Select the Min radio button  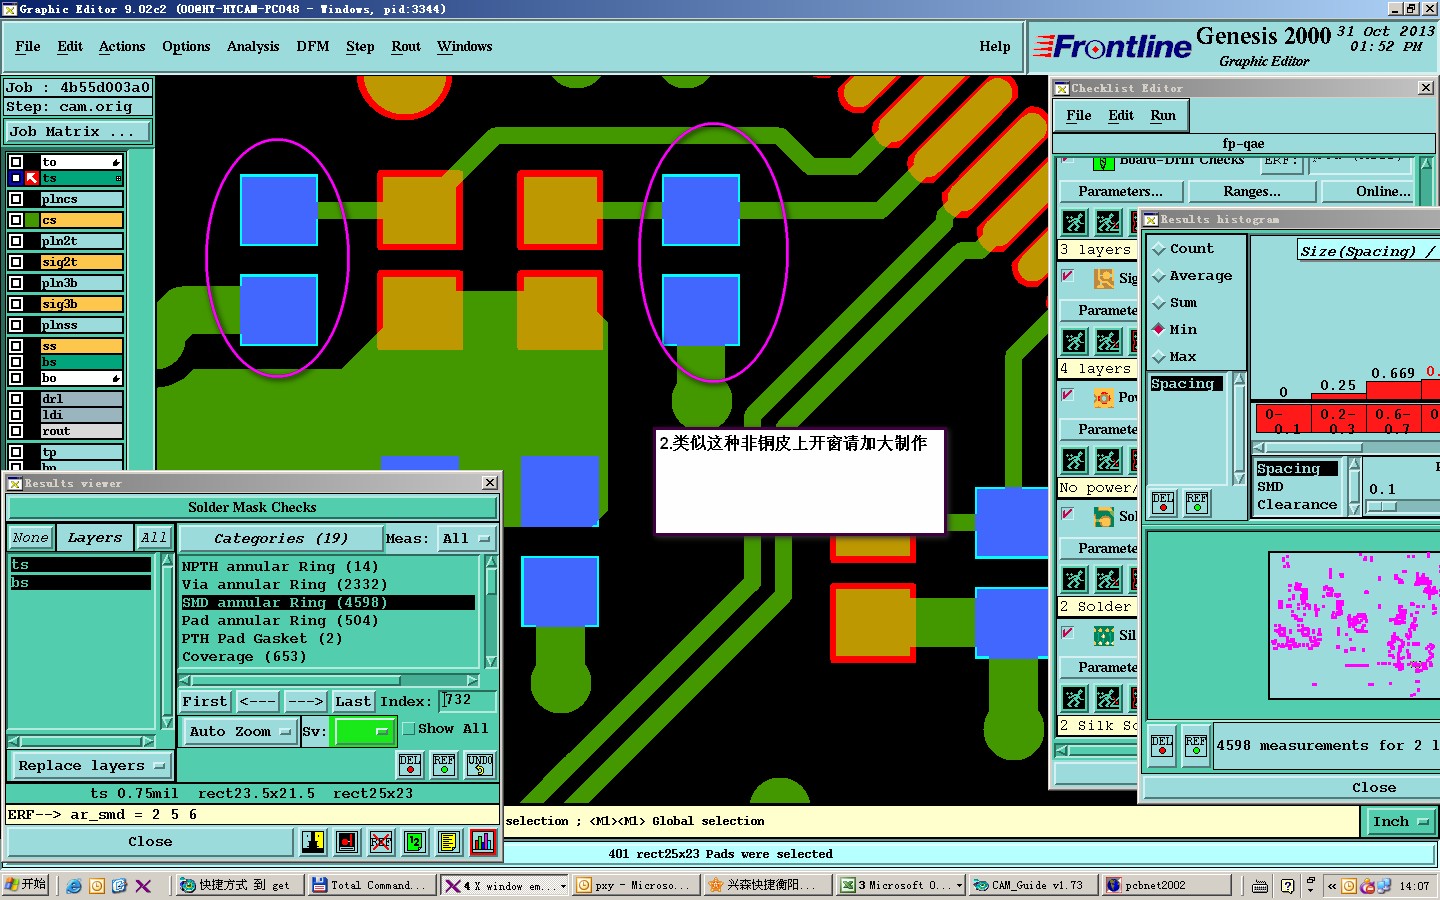1159,329
